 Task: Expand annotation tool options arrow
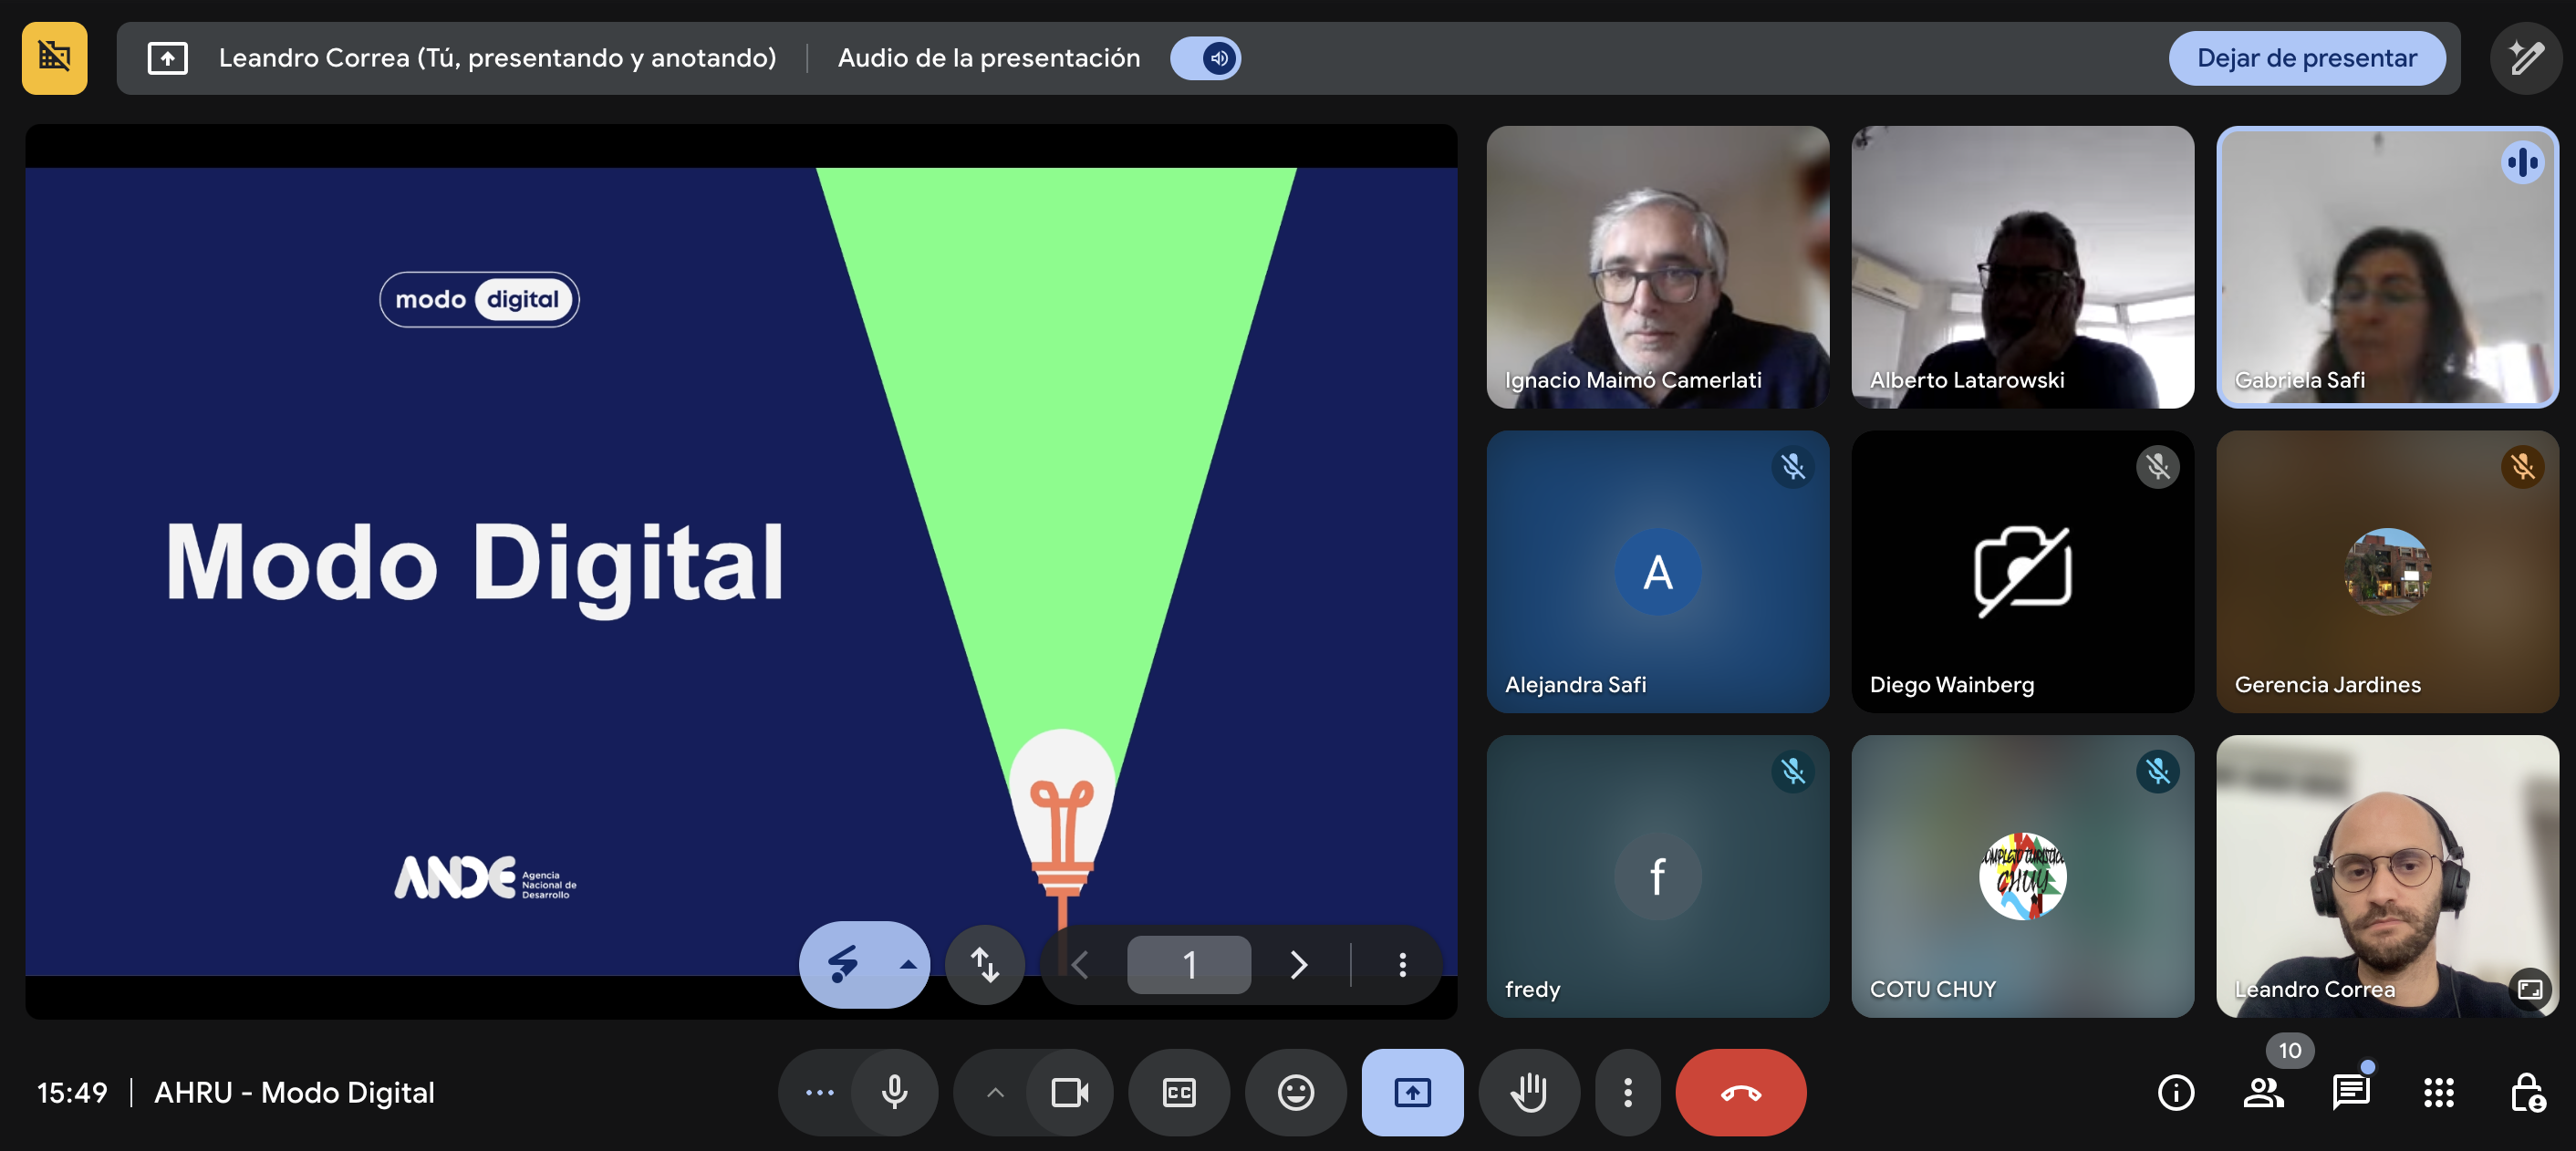[908, 964]
